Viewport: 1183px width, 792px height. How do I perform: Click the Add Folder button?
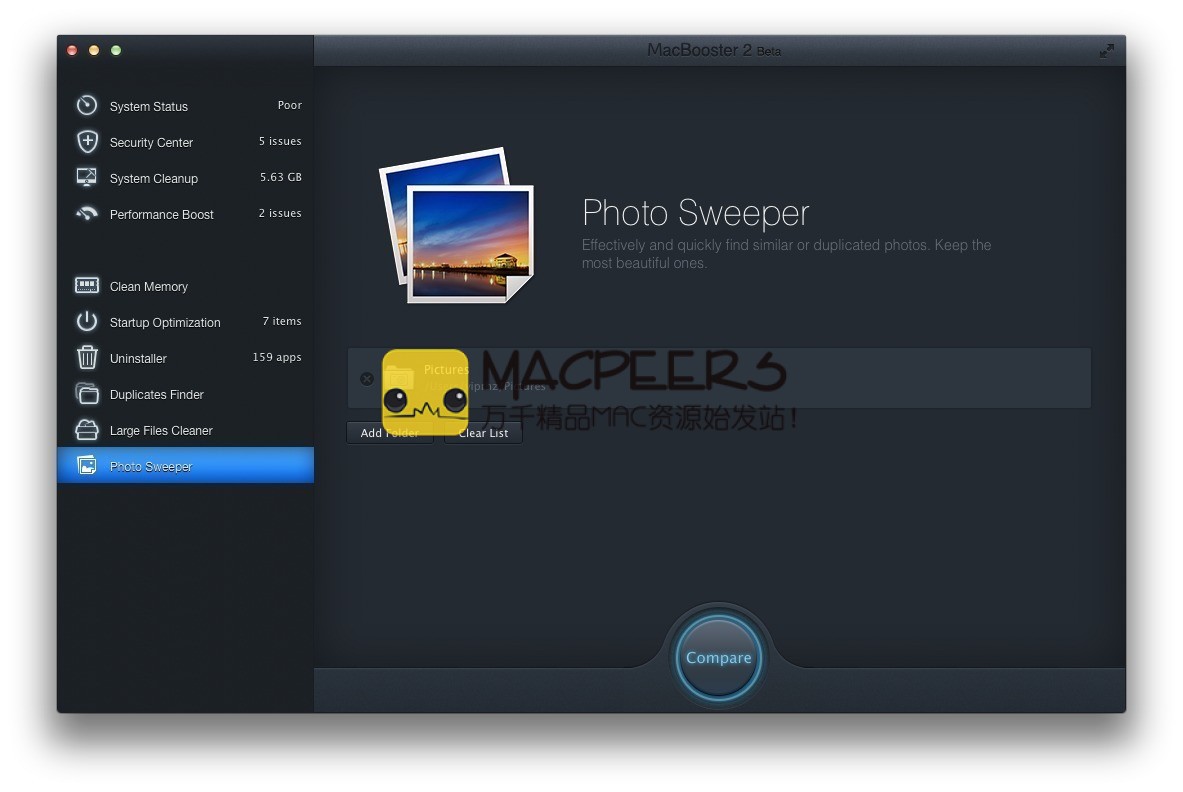[389, 433]
